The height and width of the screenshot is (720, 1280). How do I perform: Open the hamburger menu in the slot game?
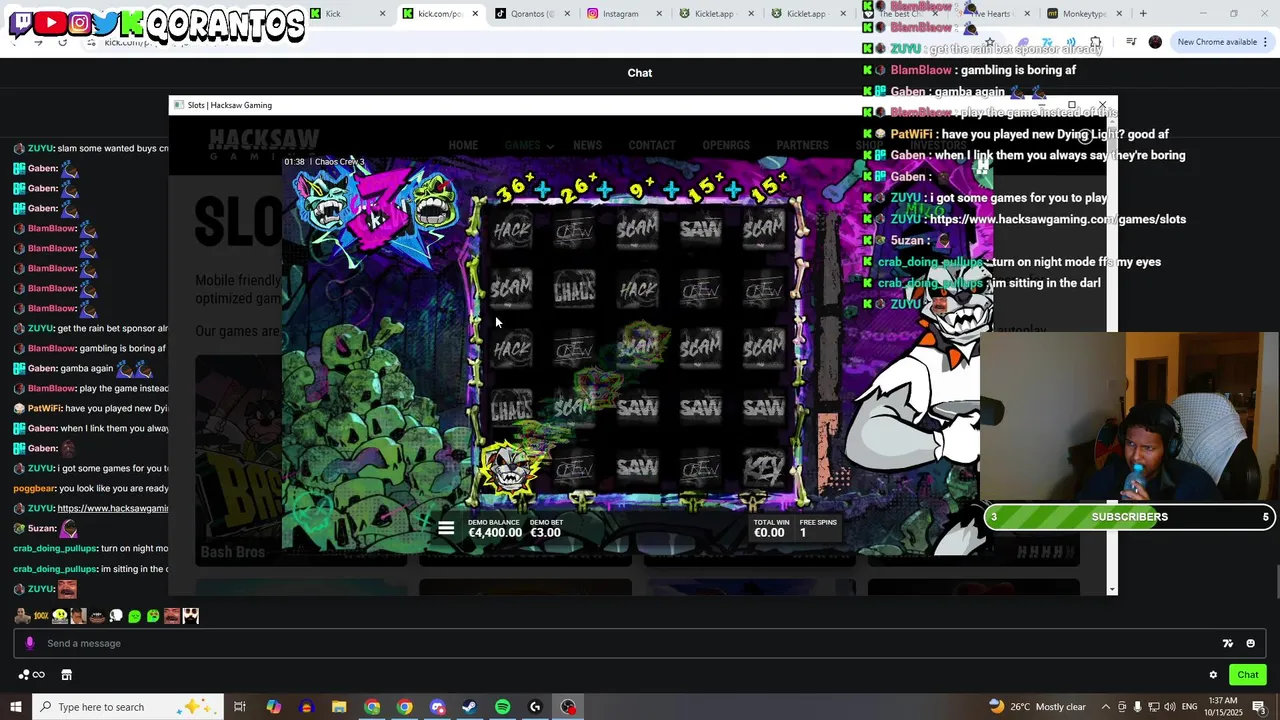pos(446,529)
